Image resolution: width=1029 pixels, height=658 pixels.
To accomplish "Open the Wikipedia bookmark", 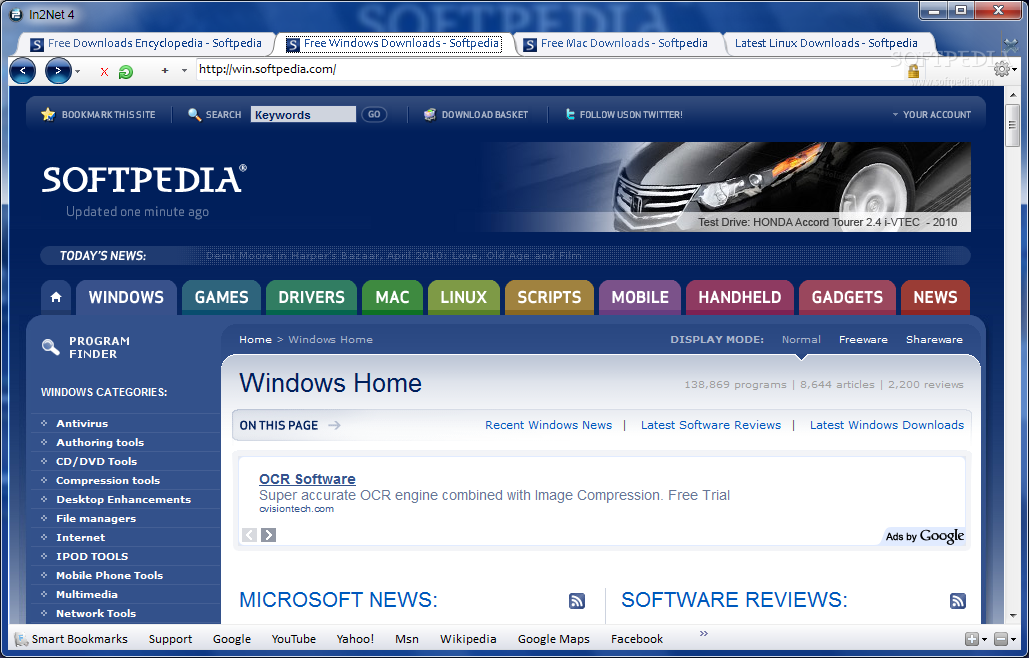I will click(468, 639).
